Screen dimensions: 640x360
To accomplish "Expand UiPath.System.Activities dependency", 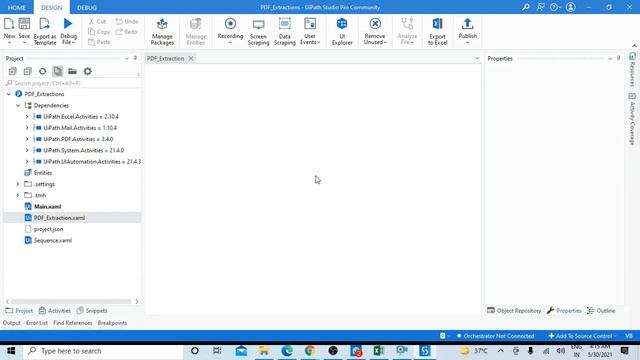I will click(27, 150).
